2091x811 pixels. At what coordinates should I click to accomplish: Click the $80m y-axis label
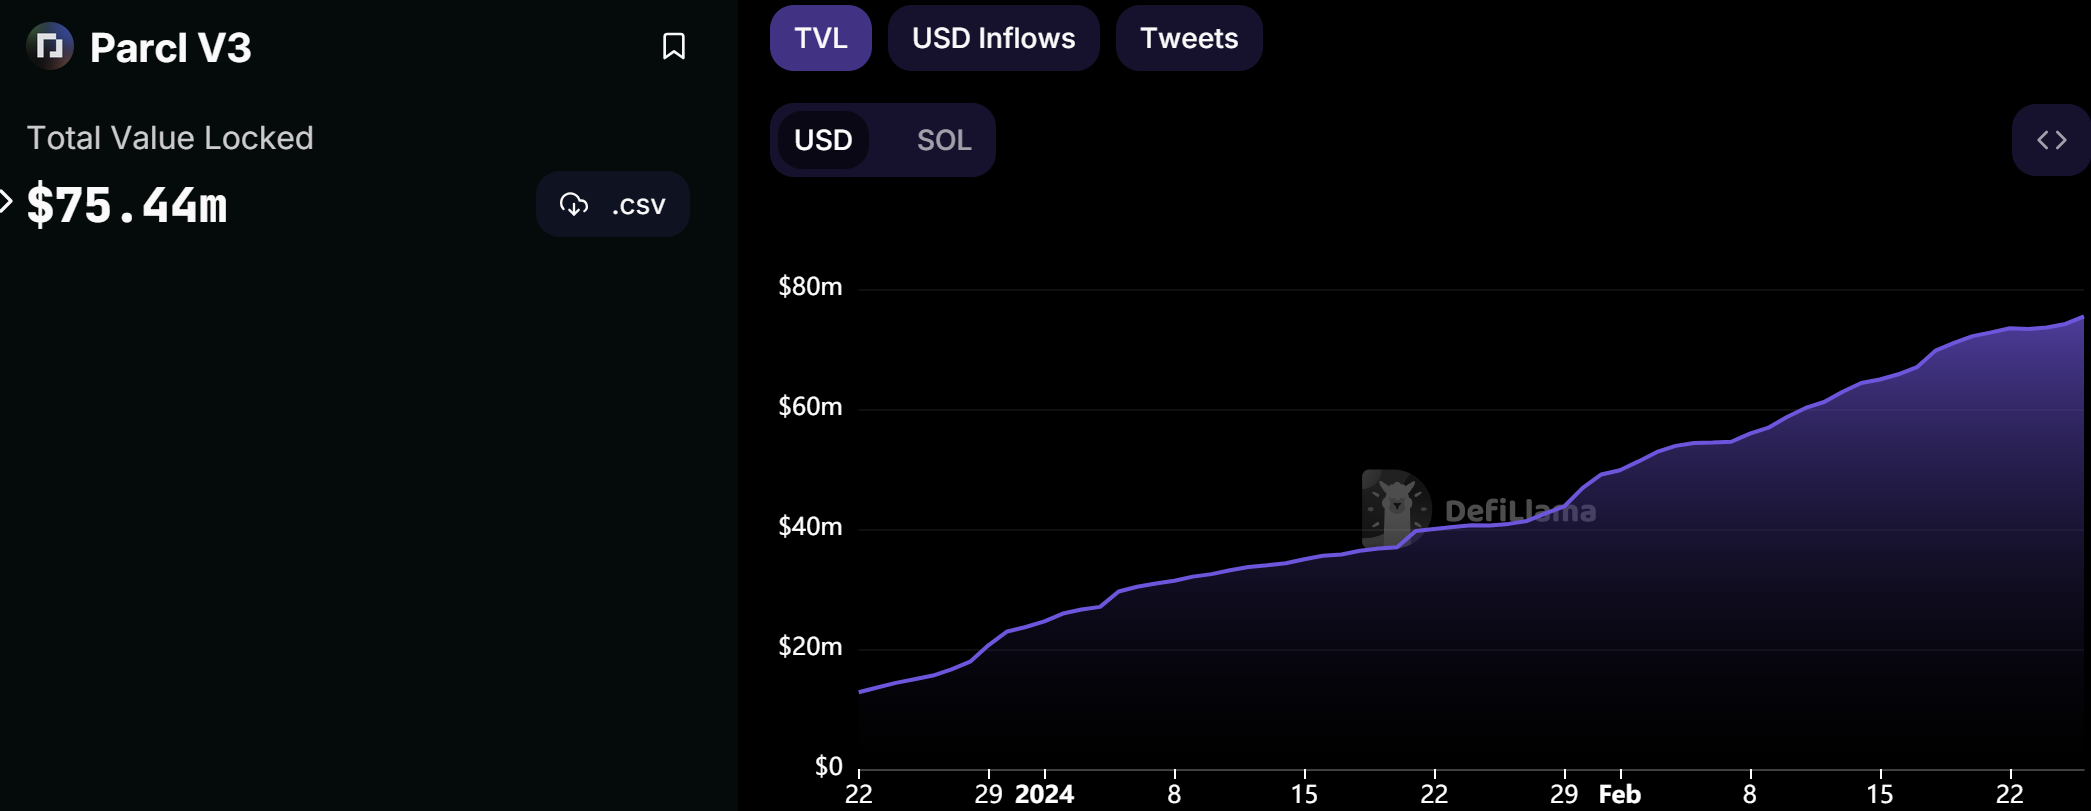pos(810,287)
